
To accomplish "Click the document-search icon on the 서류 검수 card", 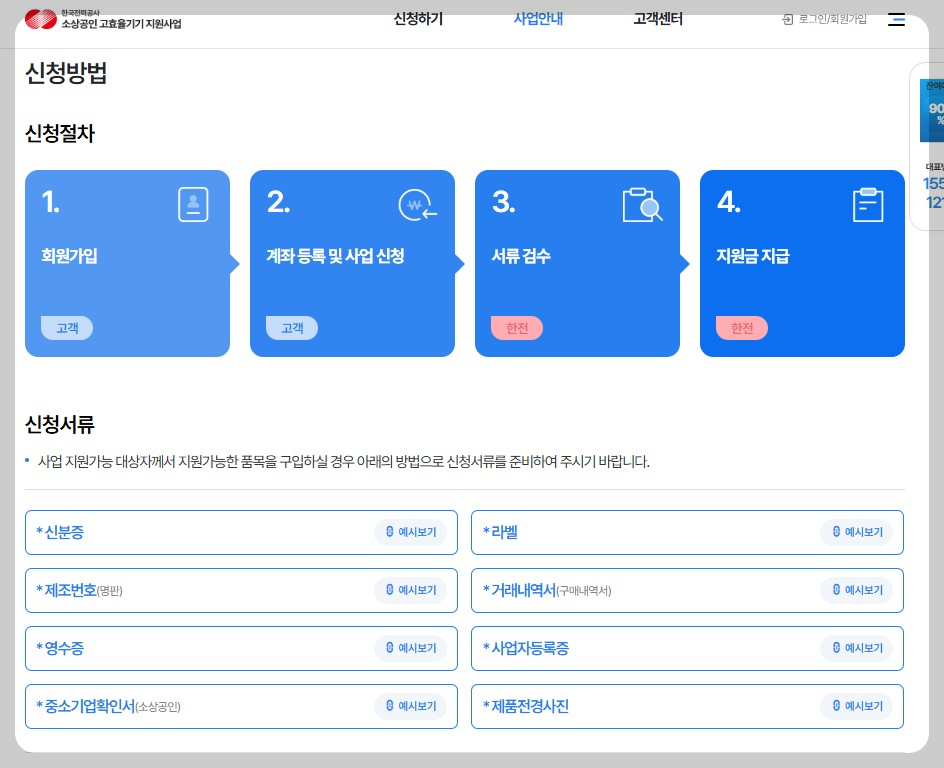I will click(643, 203).
